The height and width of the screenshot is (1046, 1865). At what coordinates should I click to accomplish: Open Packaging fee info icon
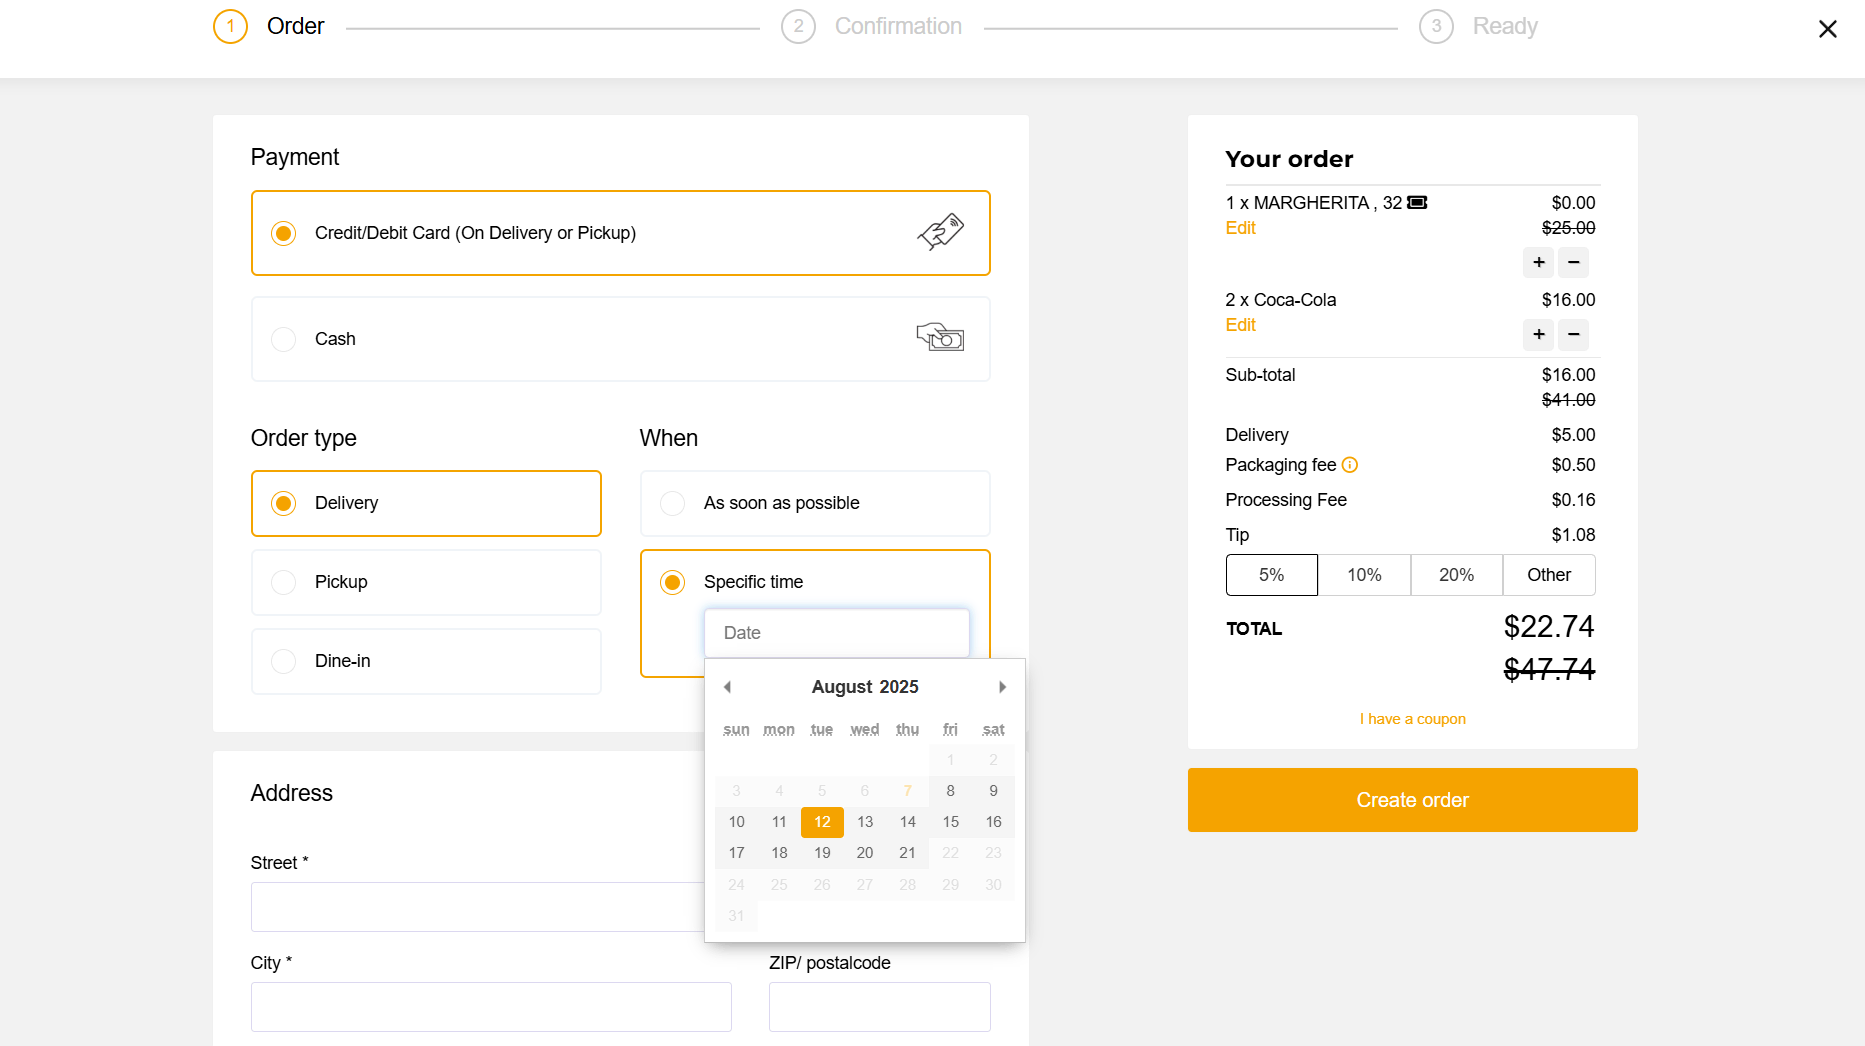[x=1350, y=465]
